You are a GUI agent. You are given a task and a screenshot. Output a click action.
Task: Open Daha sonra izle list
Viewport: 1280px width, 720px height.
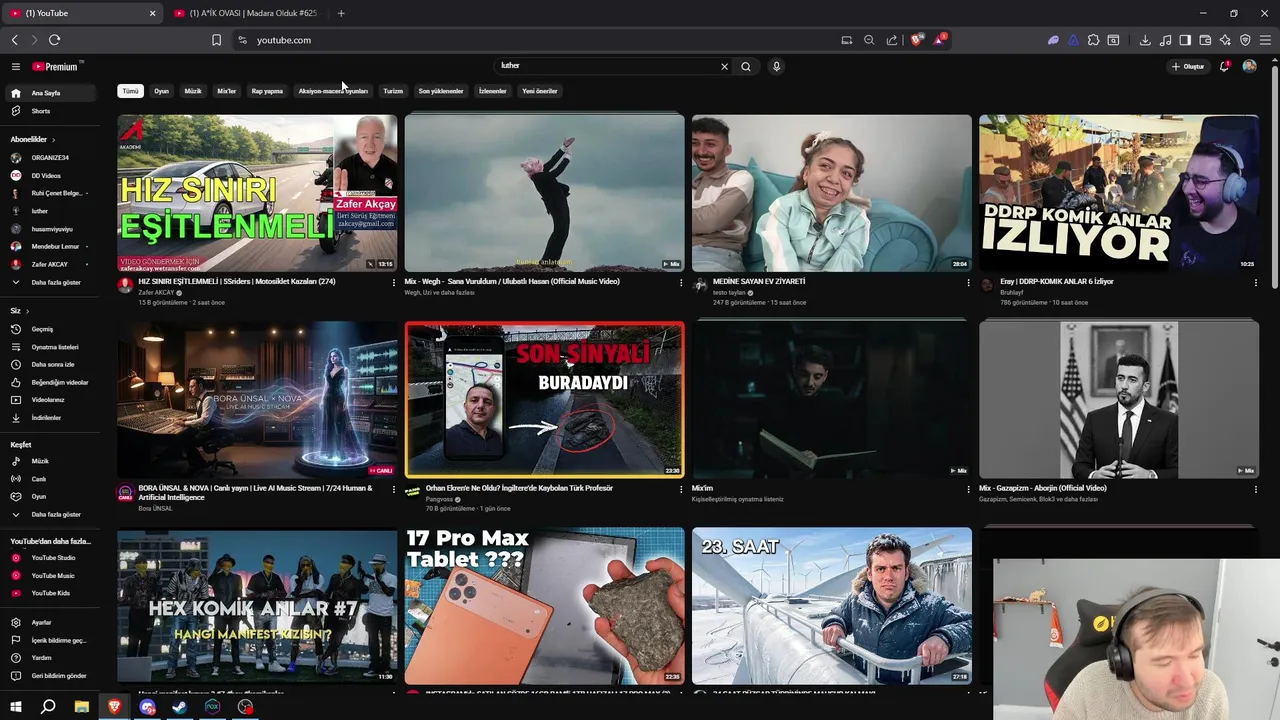pyautogui.click(x=52, y=364)
